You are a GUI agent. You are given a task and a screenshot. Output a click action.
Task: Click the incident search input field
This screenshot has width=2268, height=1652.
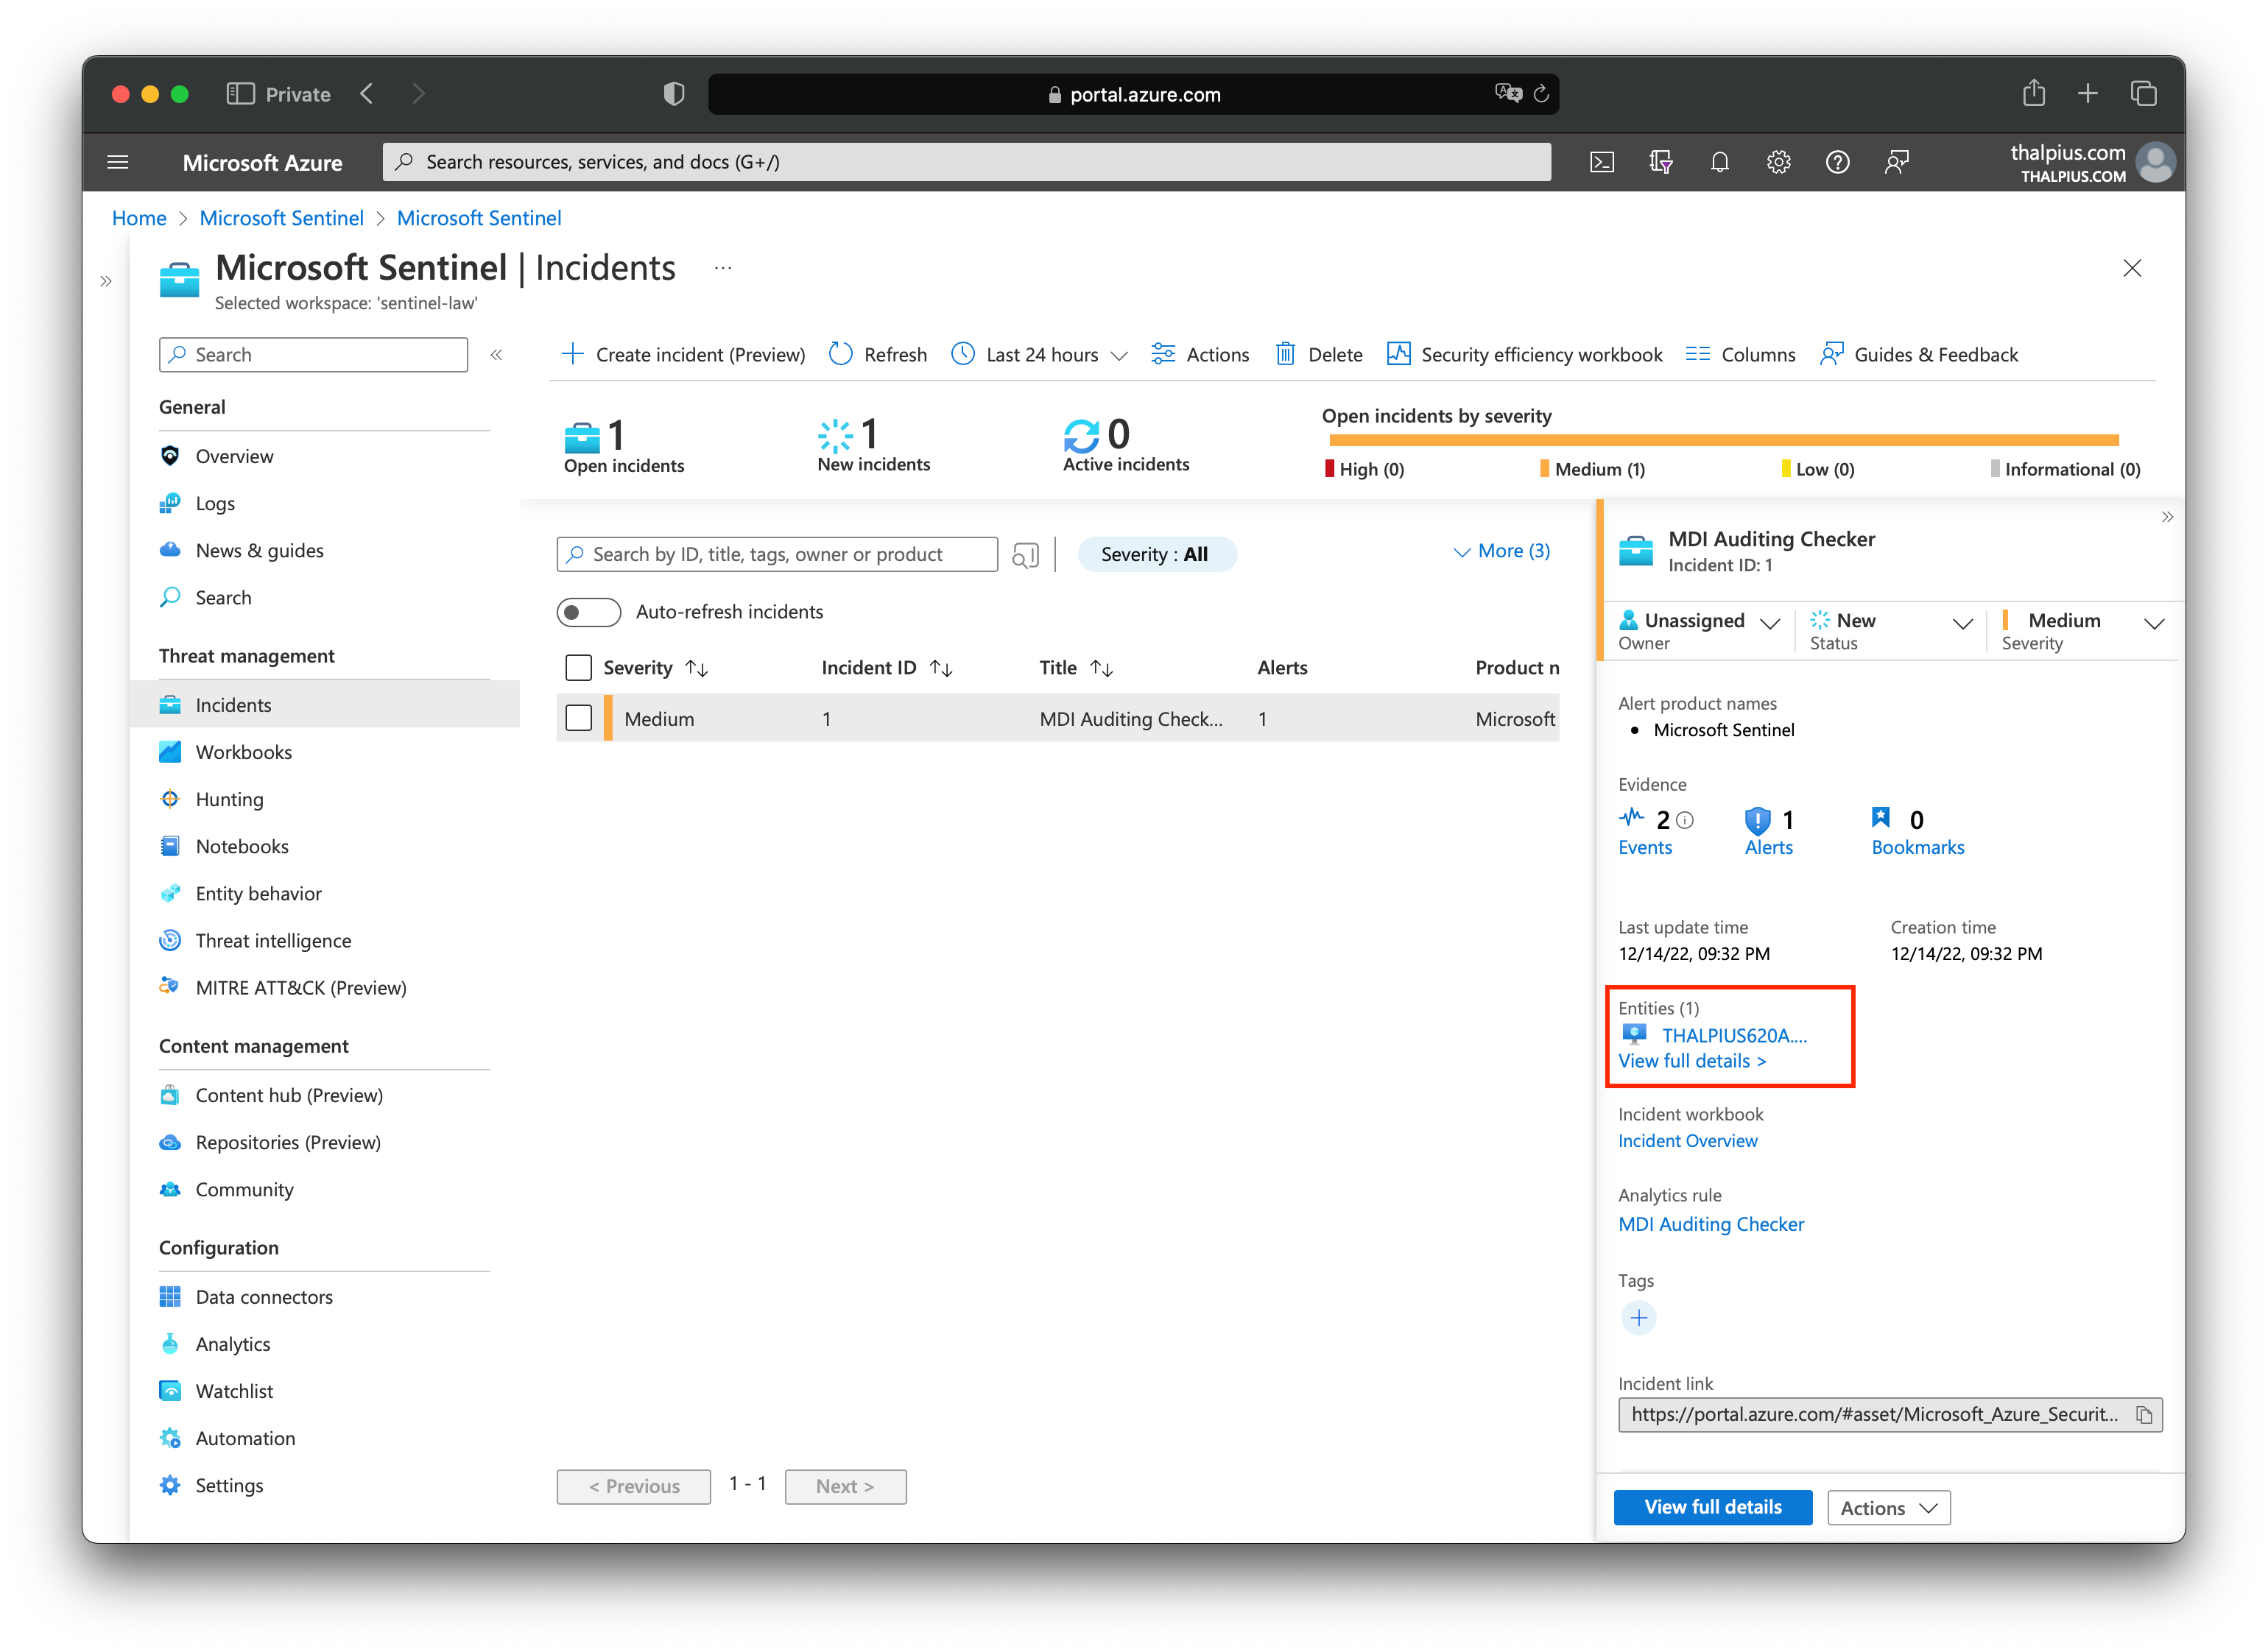click(780, 554)
